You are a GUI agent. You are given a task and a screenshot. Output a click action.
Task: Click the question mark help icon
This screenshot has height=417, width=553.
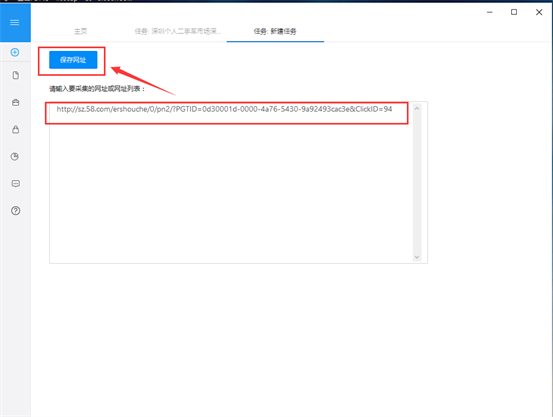(16, 211)
